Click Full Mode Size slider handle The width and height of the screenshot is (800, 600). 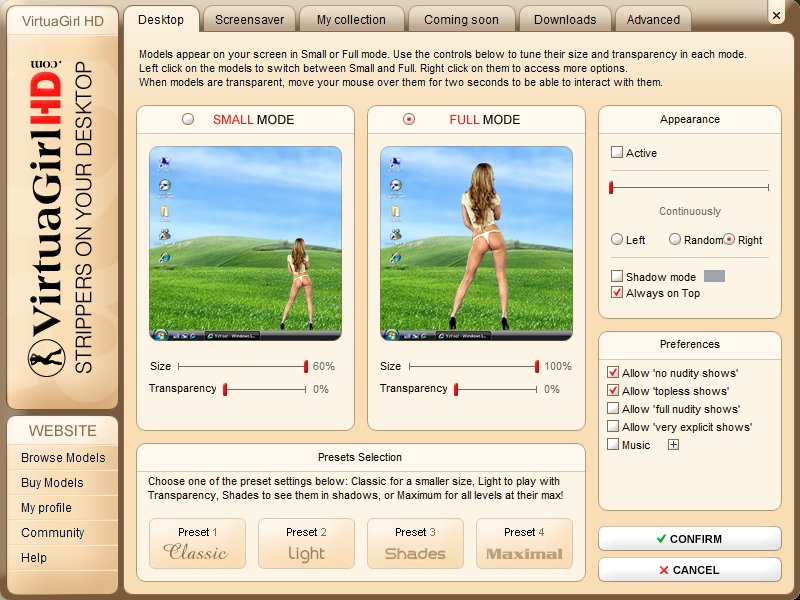pyautogui.click(x=537, y=366)
